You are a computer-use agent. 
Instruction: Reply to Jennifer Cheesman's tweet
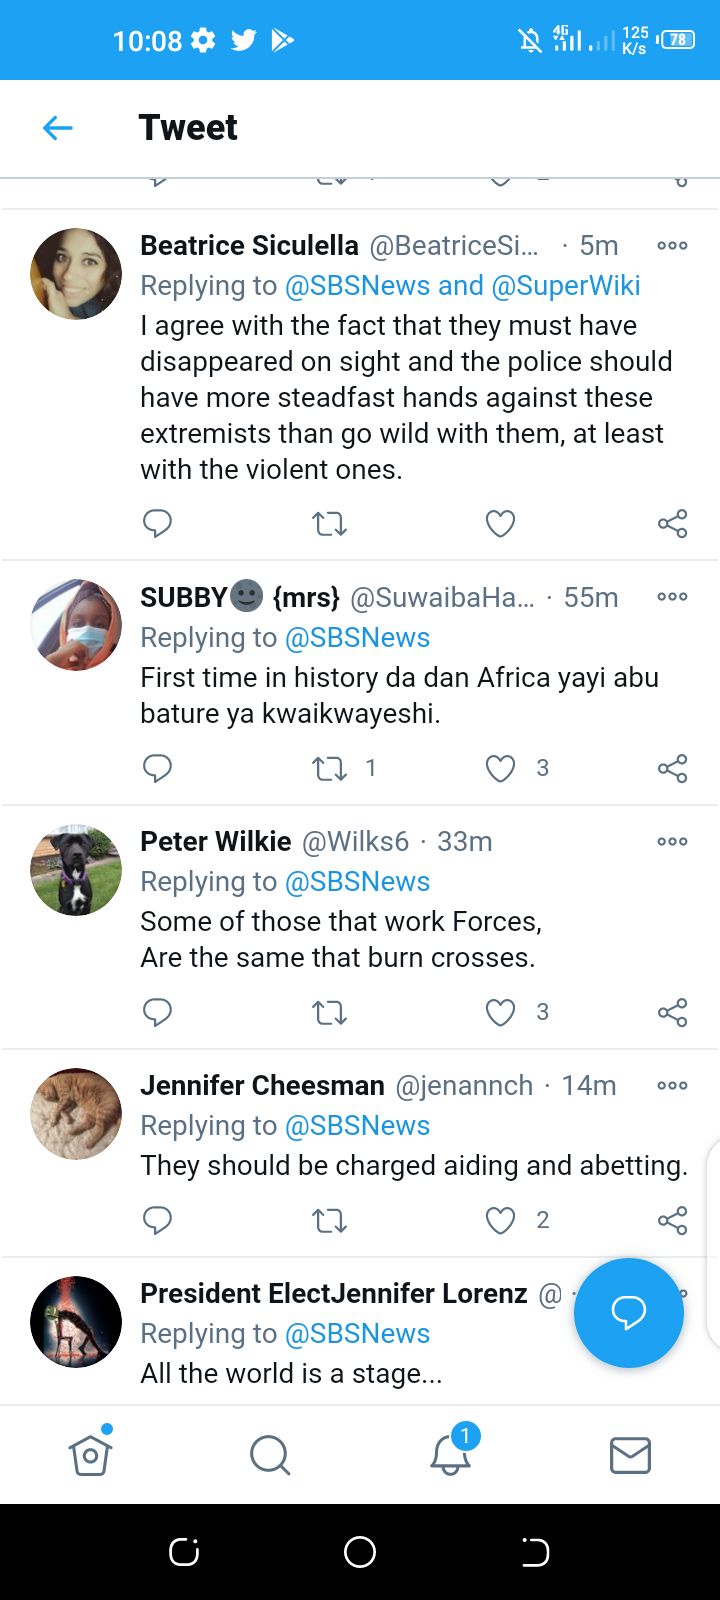click(x=158, y=1220)
